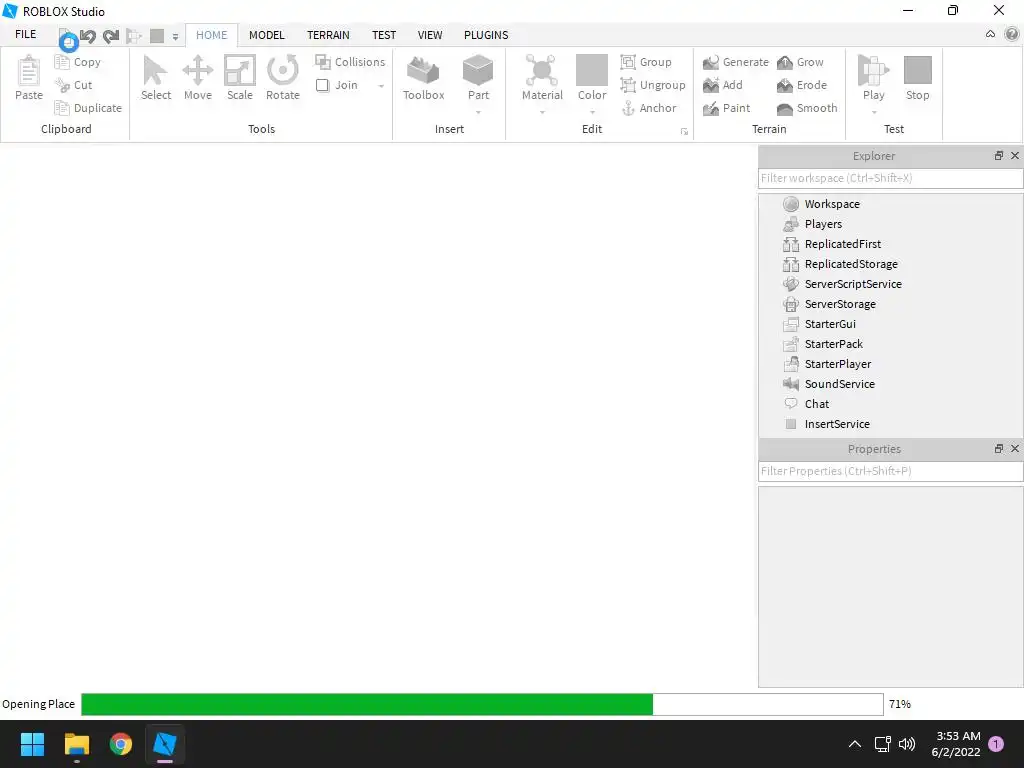This screenshot has height=768, width=1024.
Task: Show hidden icons in system tray
Action: [x=854, y=744]
